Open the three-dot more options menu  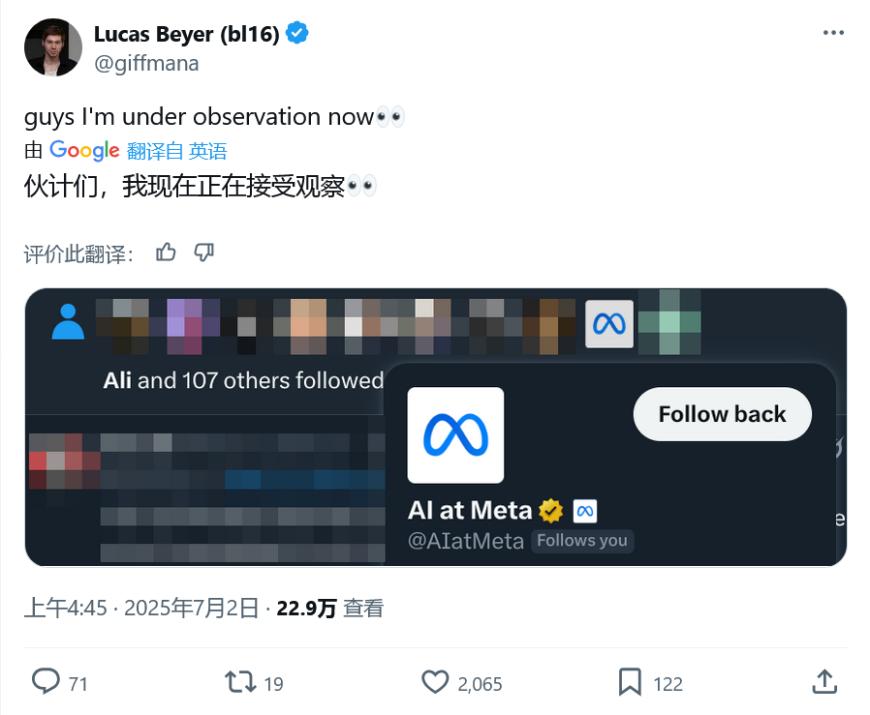tap(833, 33)
